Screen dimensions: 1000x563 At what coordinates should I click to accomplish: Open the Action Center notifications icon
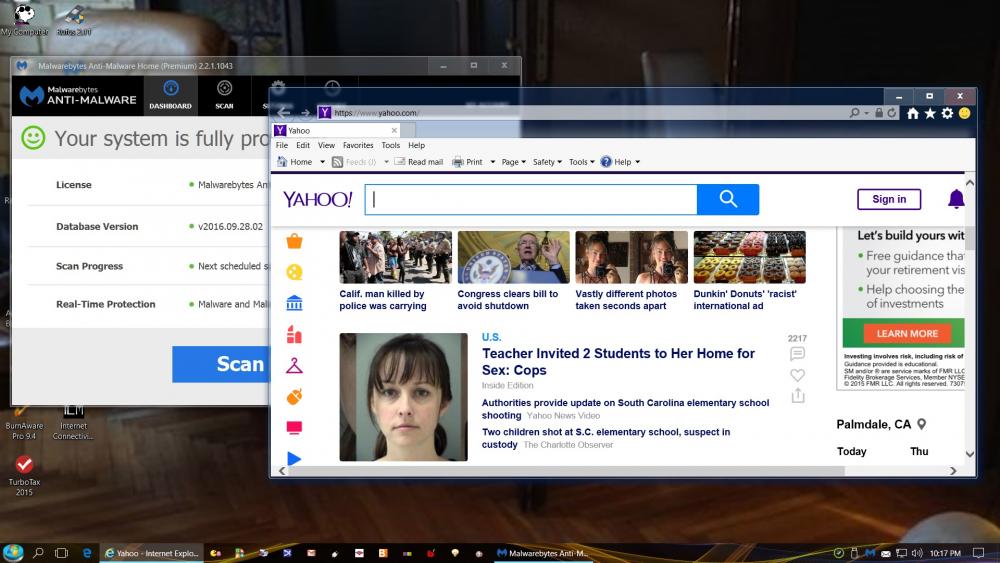(978, 553)
